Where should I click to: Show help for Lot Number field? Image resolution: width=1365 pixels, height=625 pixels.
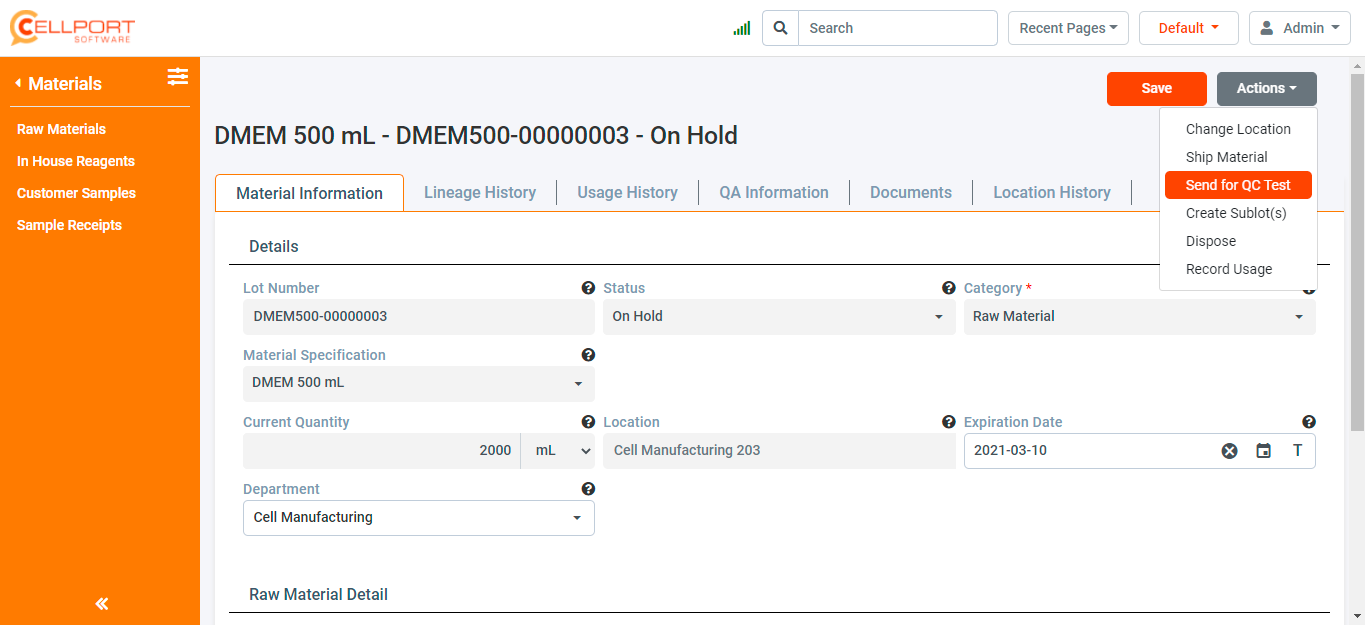pos(588,288)
